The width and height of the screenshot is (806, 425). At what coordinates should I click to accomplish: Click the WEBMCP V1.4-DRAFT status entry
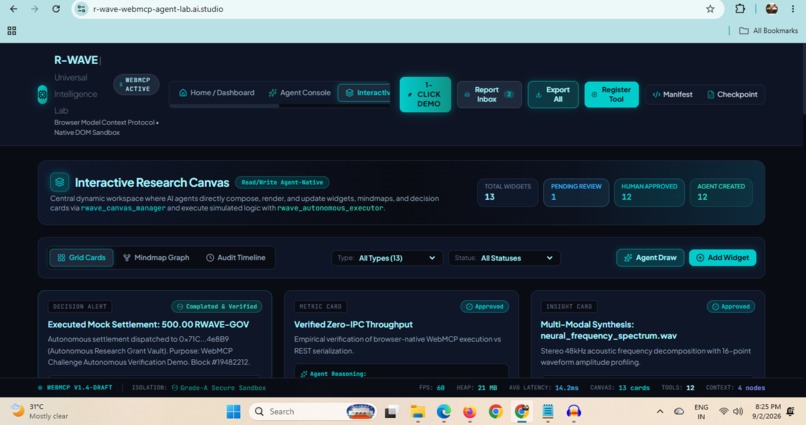75,388
